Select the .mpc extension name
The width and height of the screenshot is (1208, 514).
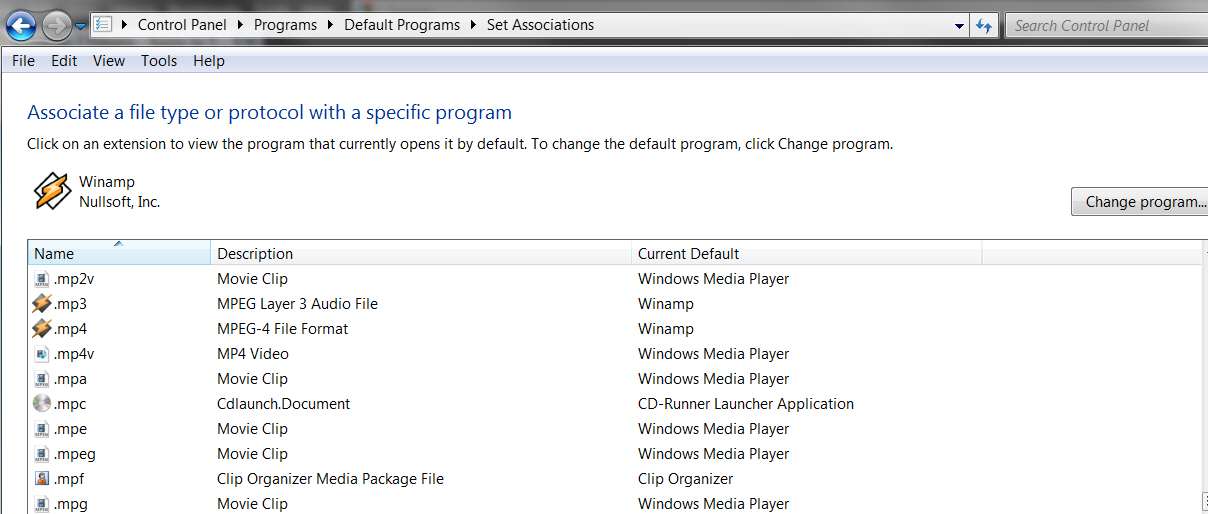point(70,404)
